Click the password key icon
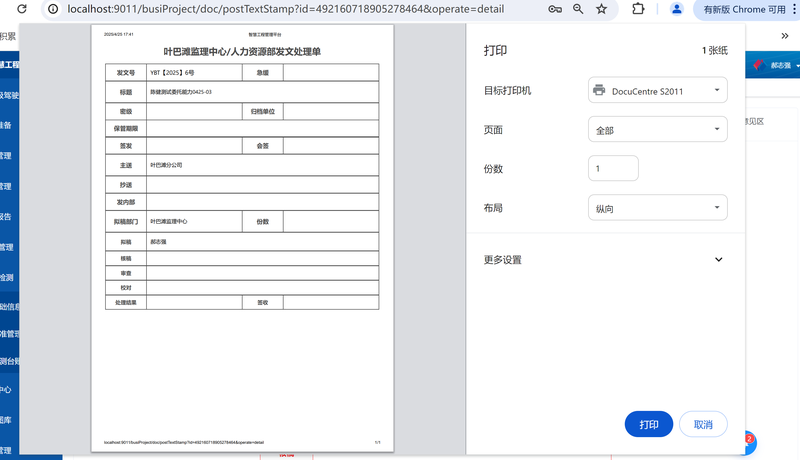The width and height of the screenshot is (800, 460). point(555,9)
